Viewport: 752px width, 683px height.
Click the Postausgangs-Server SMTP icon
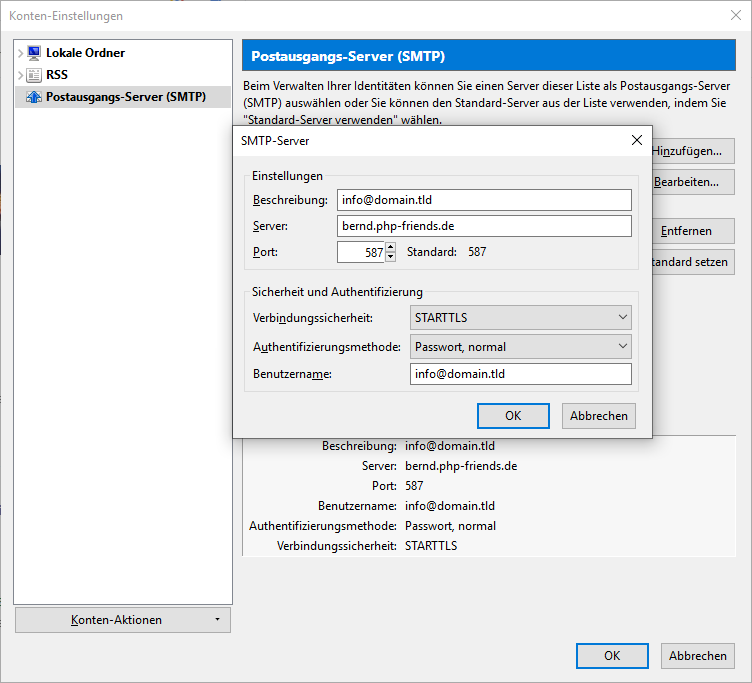tap(34, 97)
